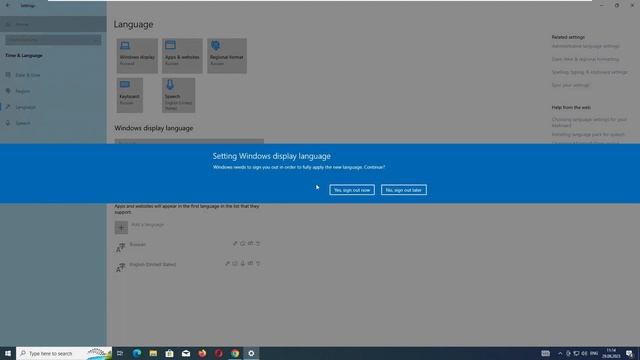640x360 pixels.
Task: Launch Opera from the taskbar
Action: coord(218,353)
